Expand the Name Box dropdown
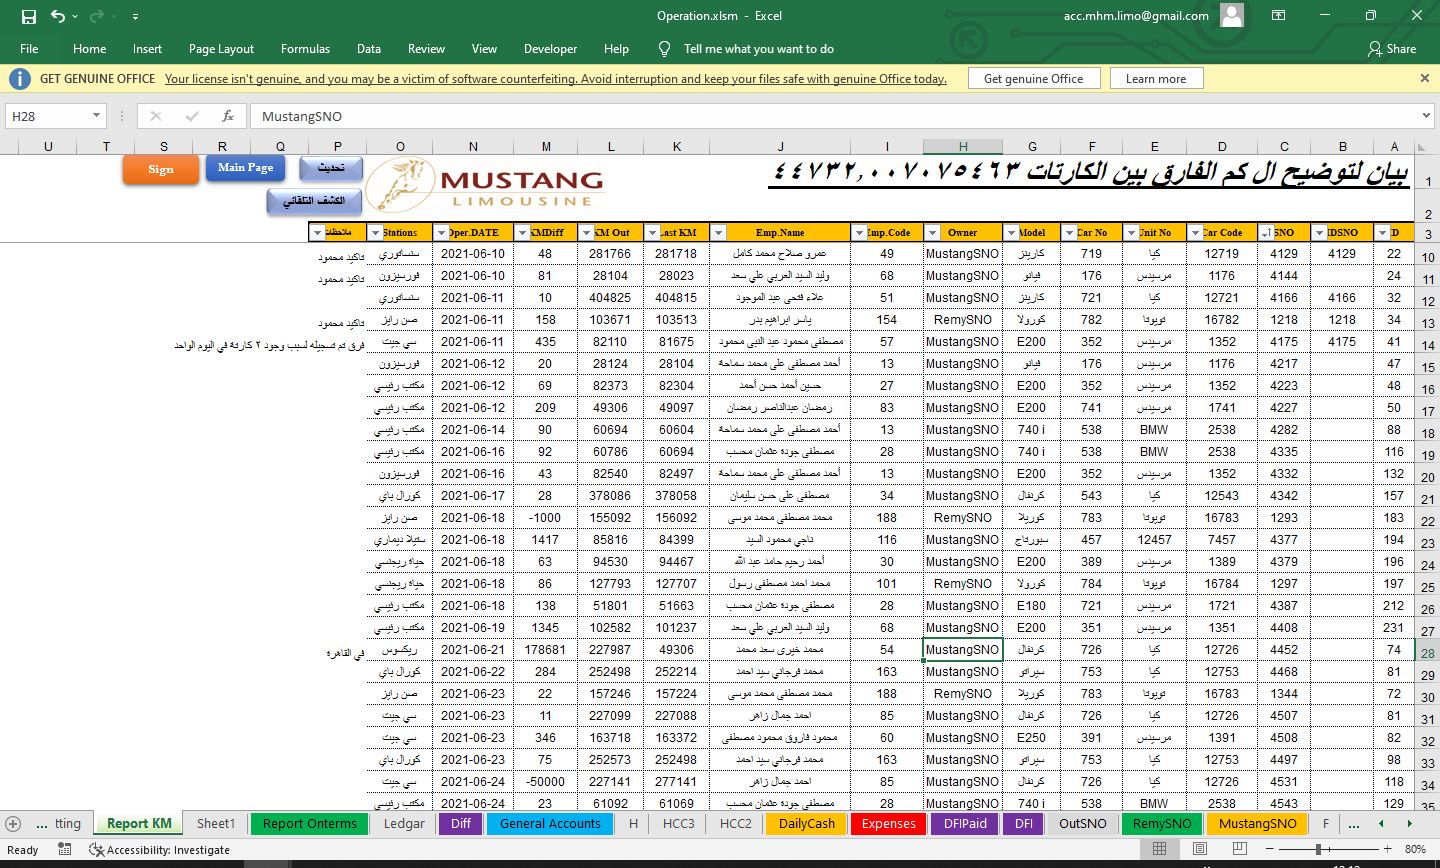Screen dimensions: 1440x868 click(96, 116)
